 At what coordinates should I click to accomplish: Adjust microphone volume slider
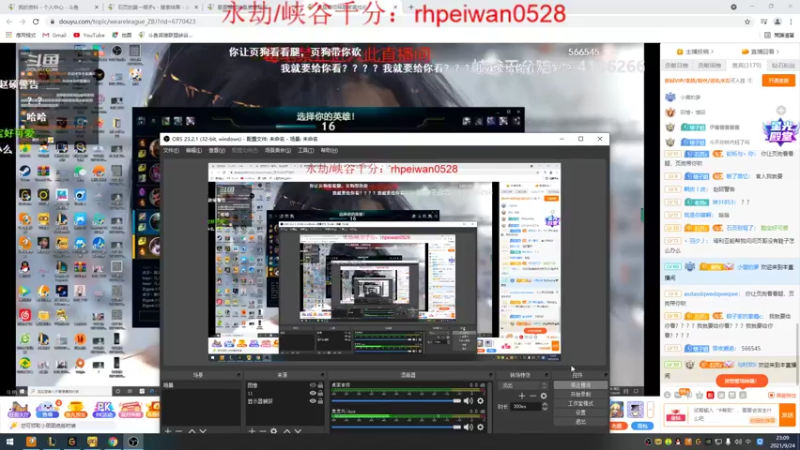pyautogui.click(x=396, y=427)
